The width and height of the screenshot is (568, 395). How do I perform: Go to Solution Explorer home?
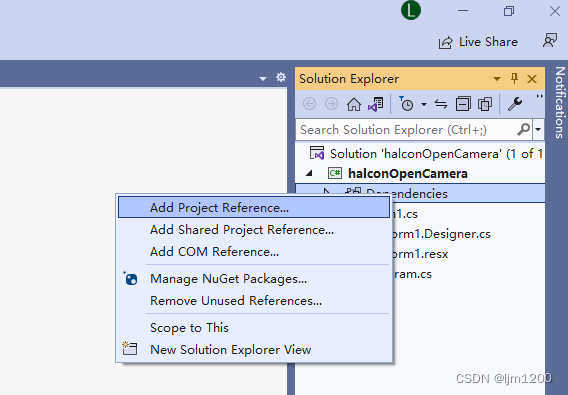point(354,105)
